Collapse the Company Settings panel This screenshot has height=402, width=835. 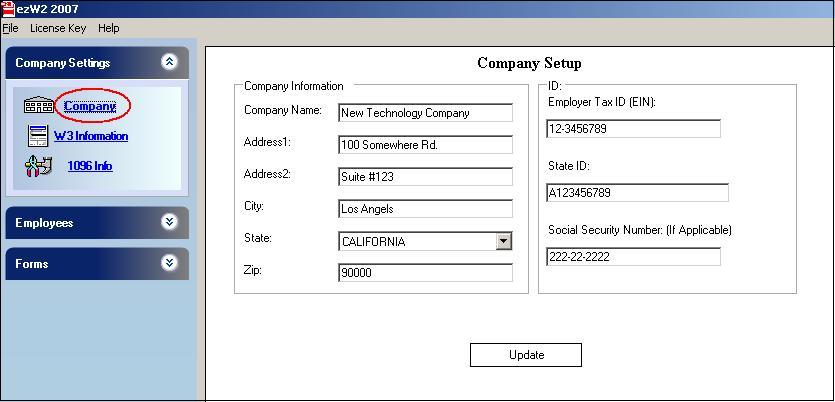click(x=169, y=62)
